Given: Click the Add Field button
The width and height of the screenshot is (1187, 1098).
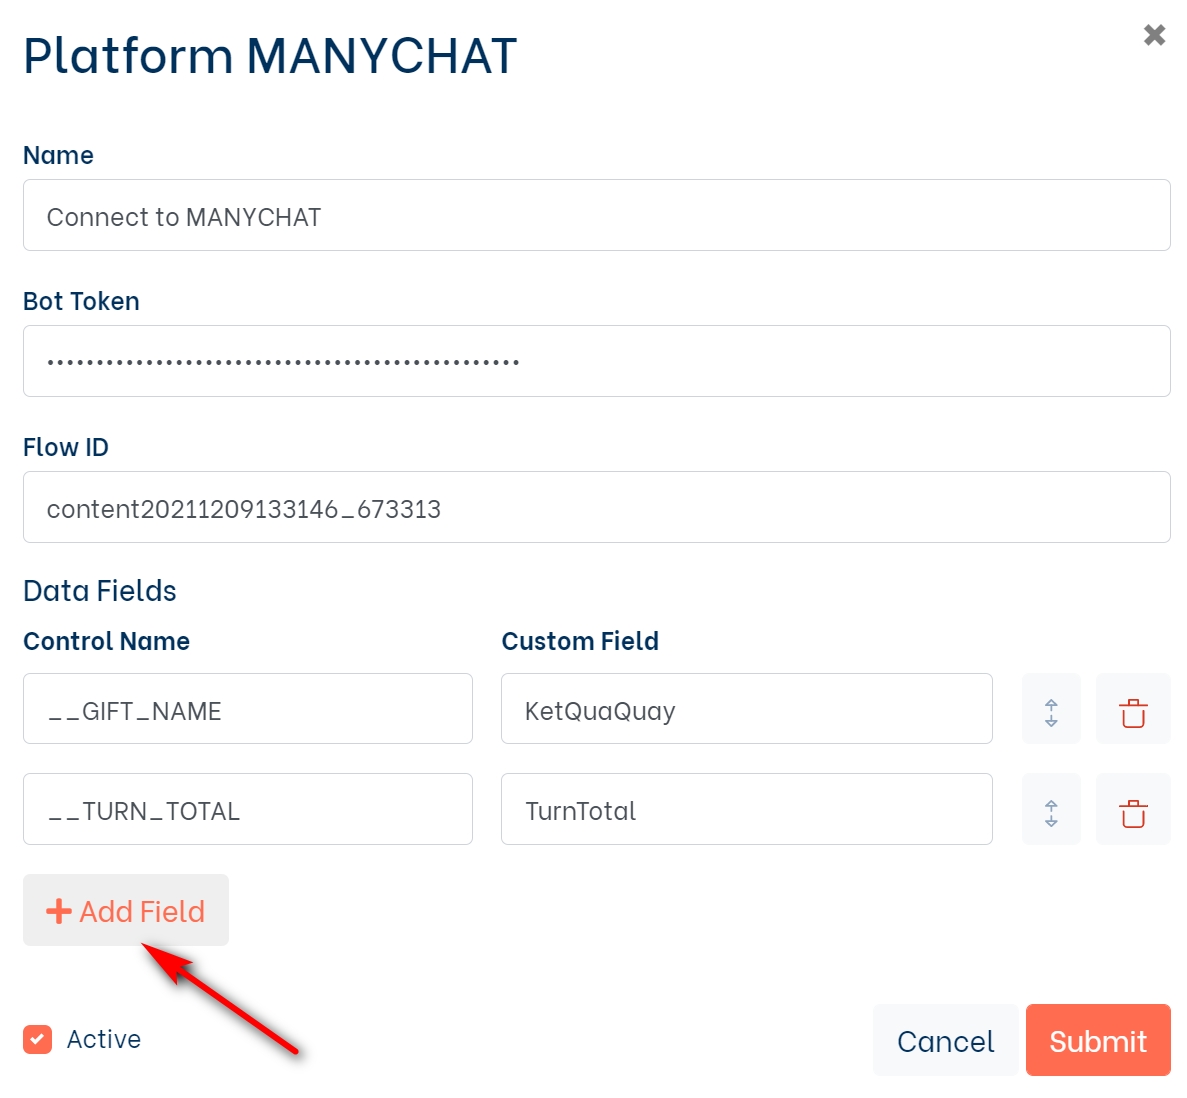Looking at the screenshot, I should coord(126,910).
